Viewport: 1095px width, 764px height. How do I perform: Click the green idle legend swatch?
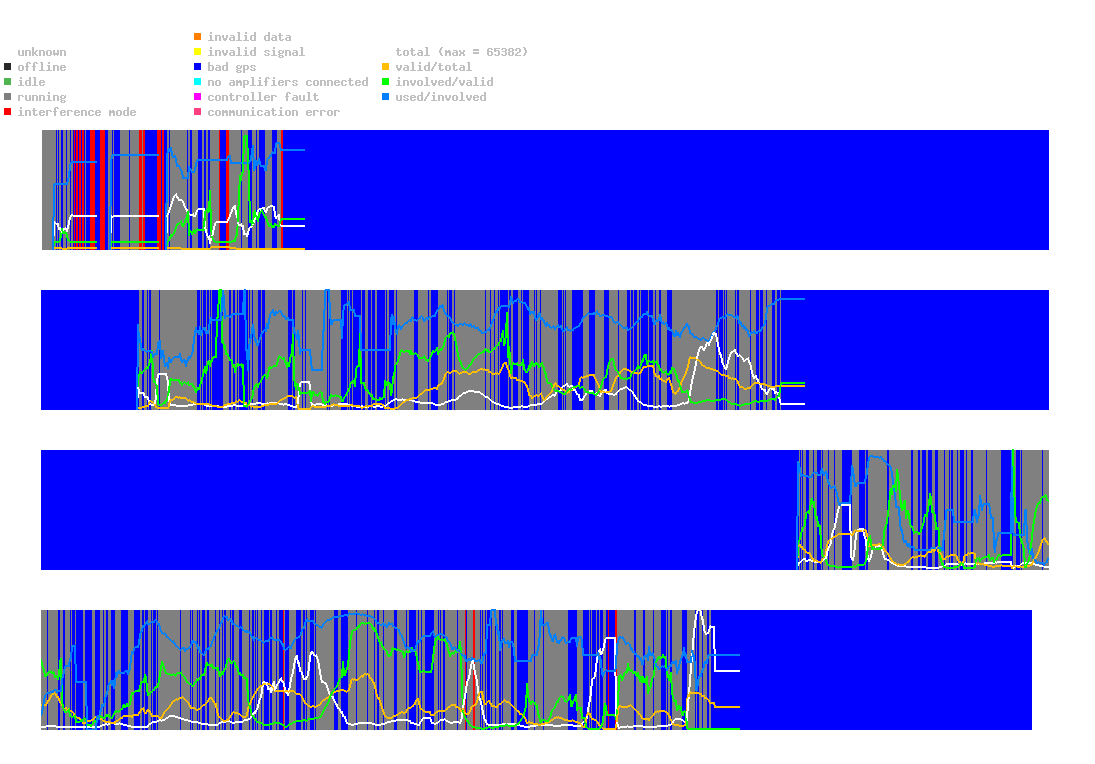pos(8,82)
